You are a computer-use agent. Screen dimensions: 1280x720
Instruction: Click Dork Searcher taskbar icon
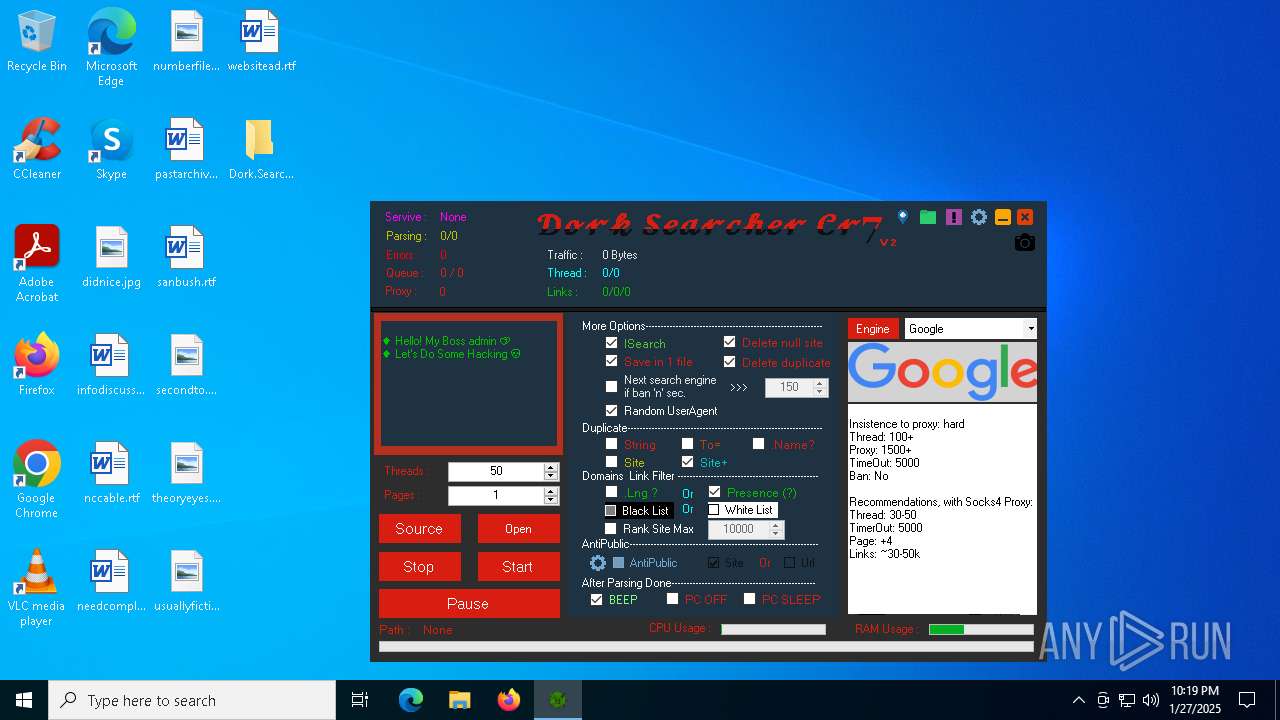558,700
